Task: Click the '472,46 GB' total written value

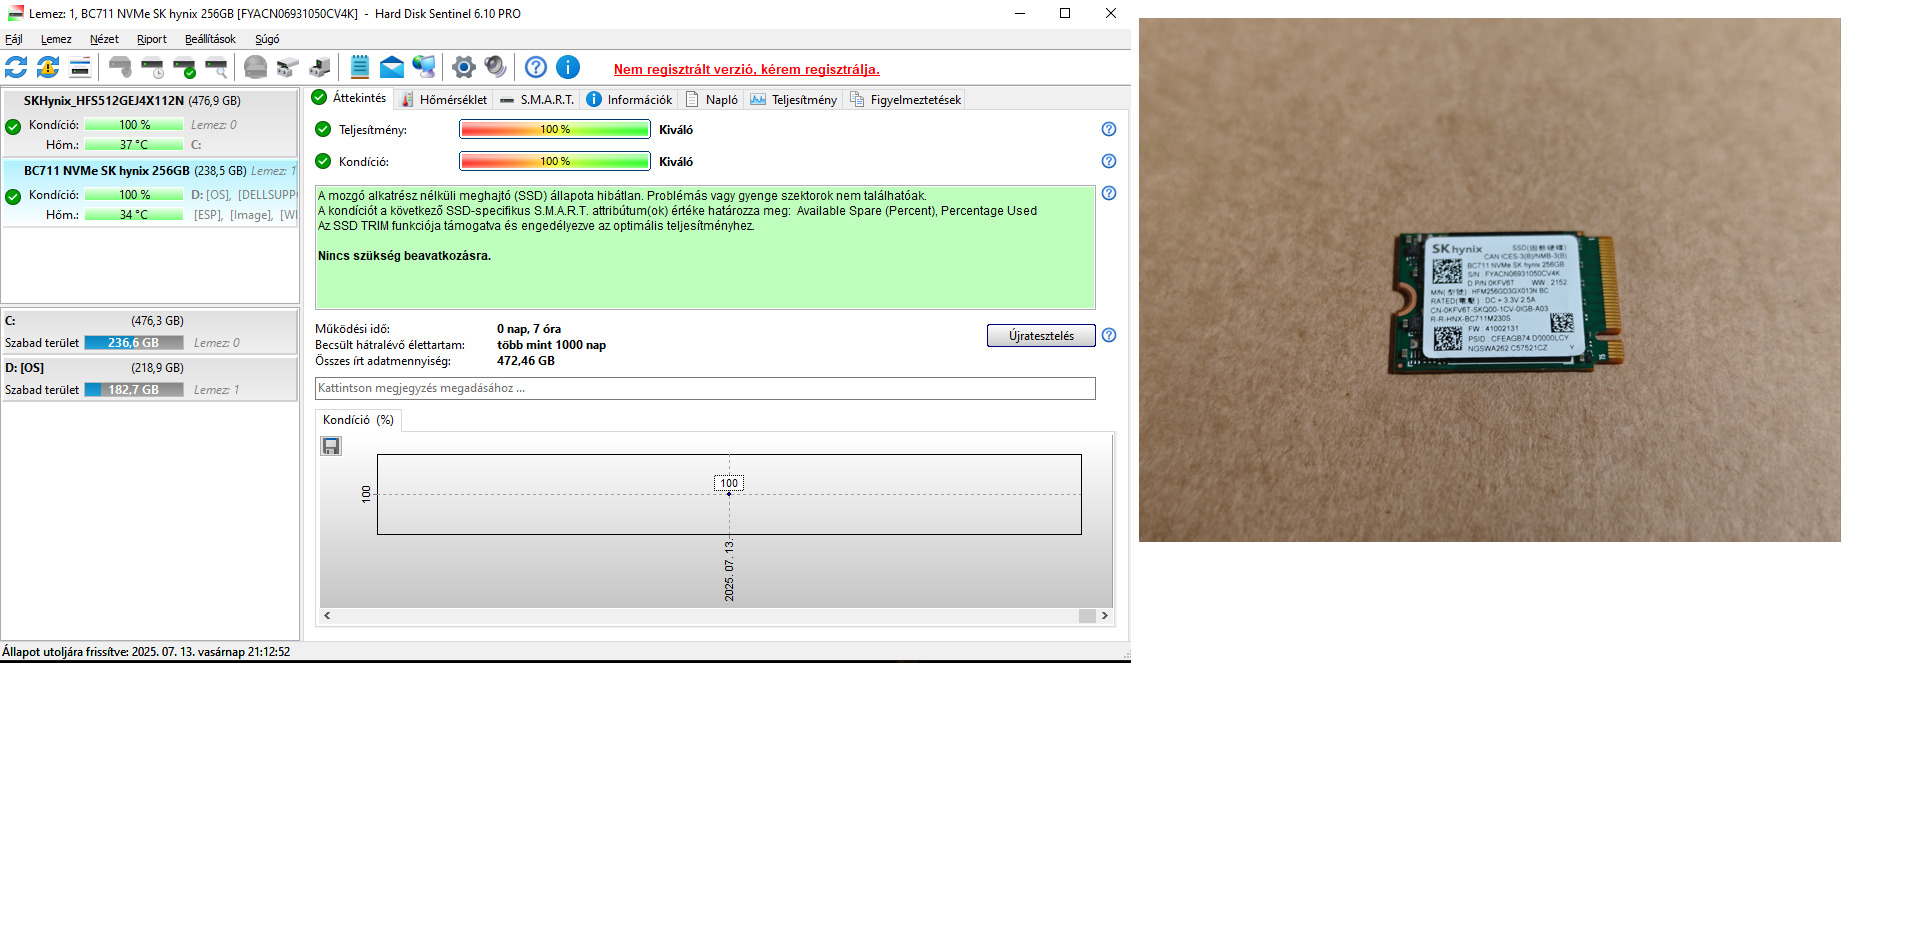Action: pos(526,361)
